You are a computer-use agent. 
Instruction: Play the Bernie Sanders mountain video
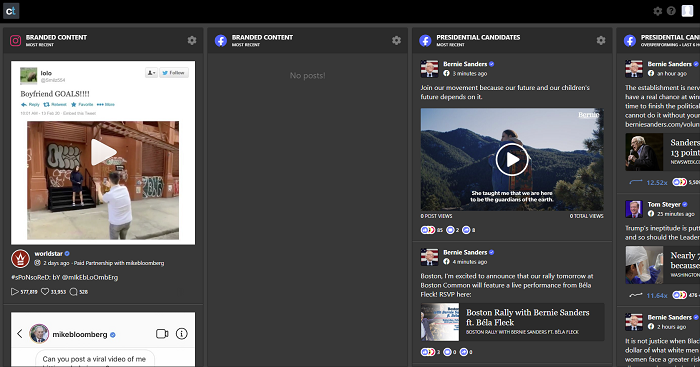click(x=512, y=159)
